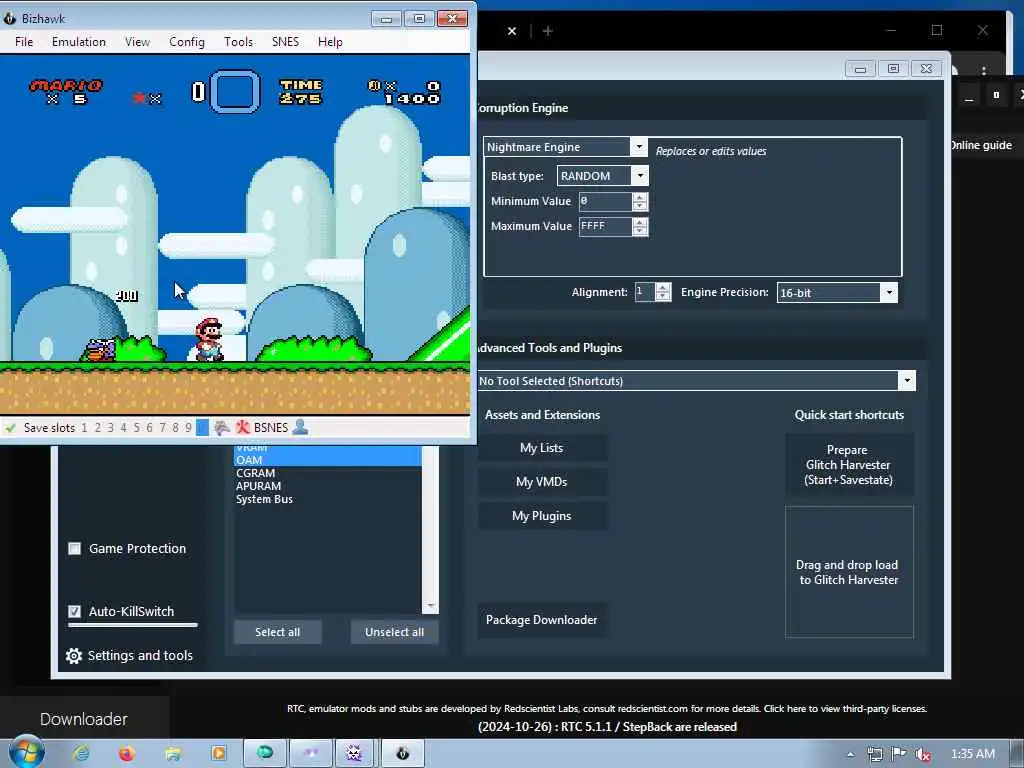
Task: Click the Drag and drop load Glitch Harvester box
Action: [849, 572]
